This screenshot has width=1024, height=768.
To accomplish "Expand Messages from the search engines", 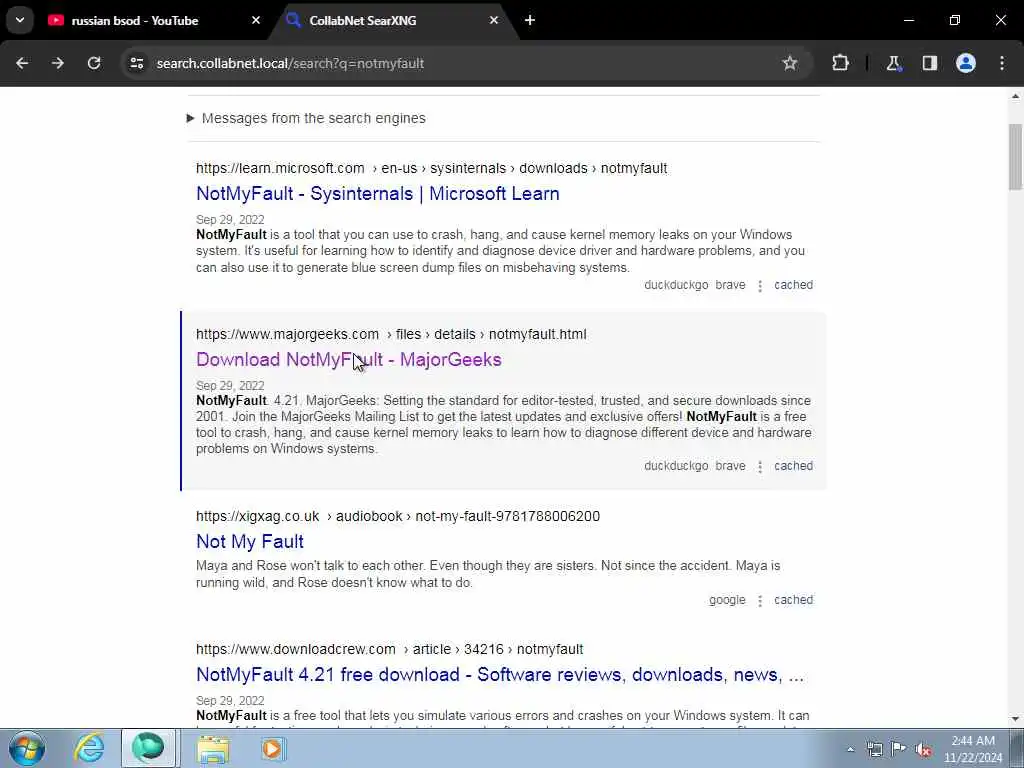I will pos(306,118).
